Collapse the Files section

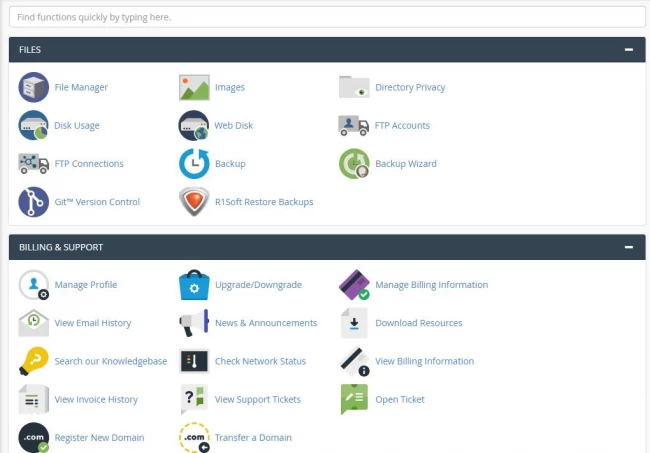point(629,50)
